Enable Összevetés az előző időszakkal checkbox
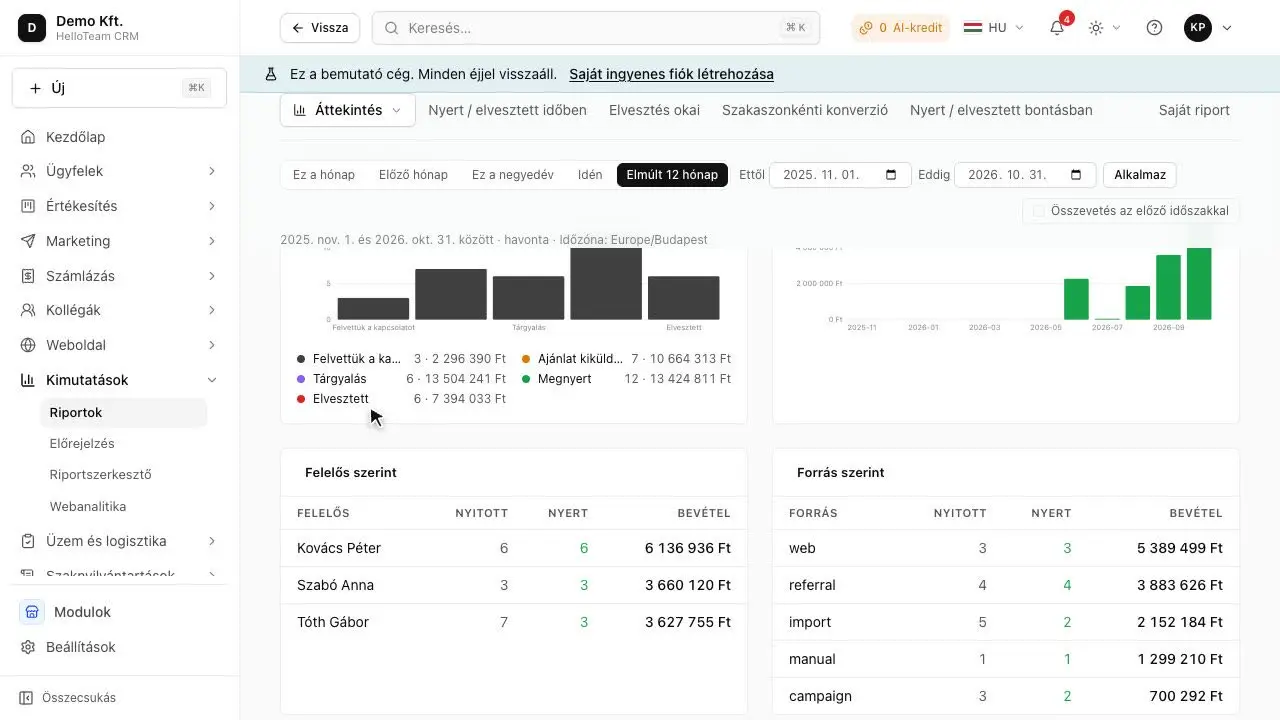 1038,211
